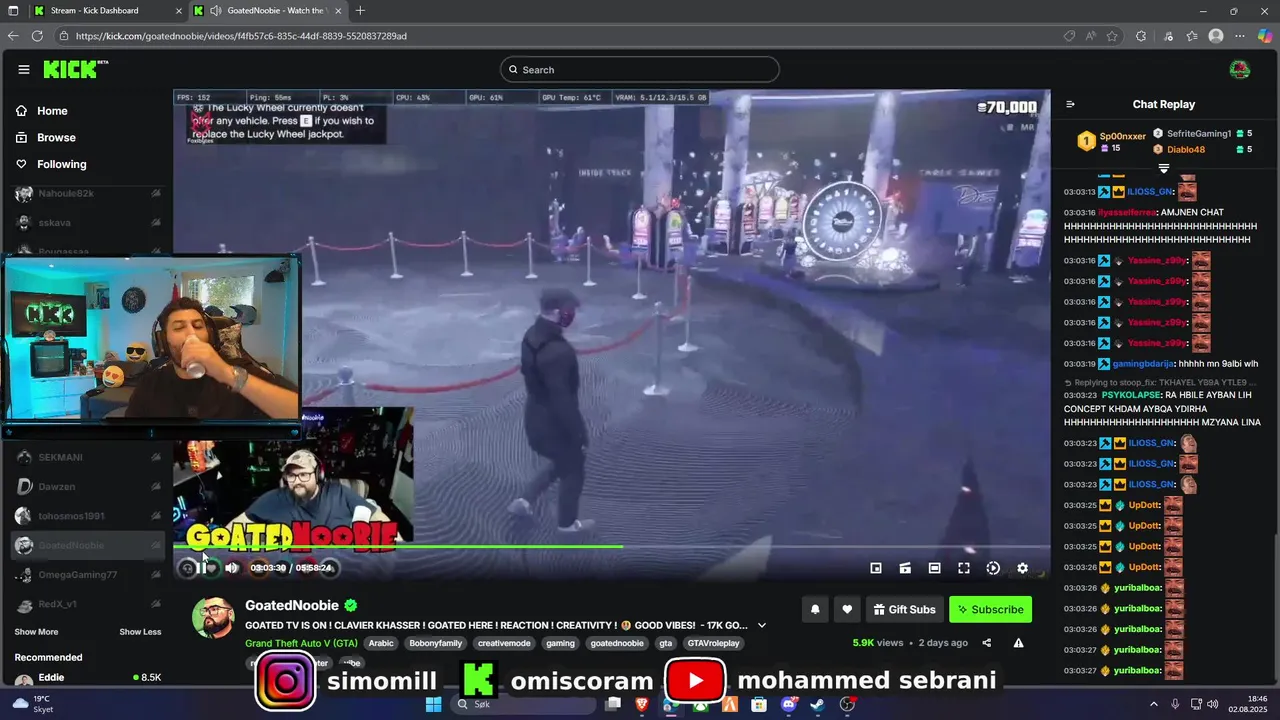
Task: Change playback speed in video controls
Action: [x=993, y=568]
